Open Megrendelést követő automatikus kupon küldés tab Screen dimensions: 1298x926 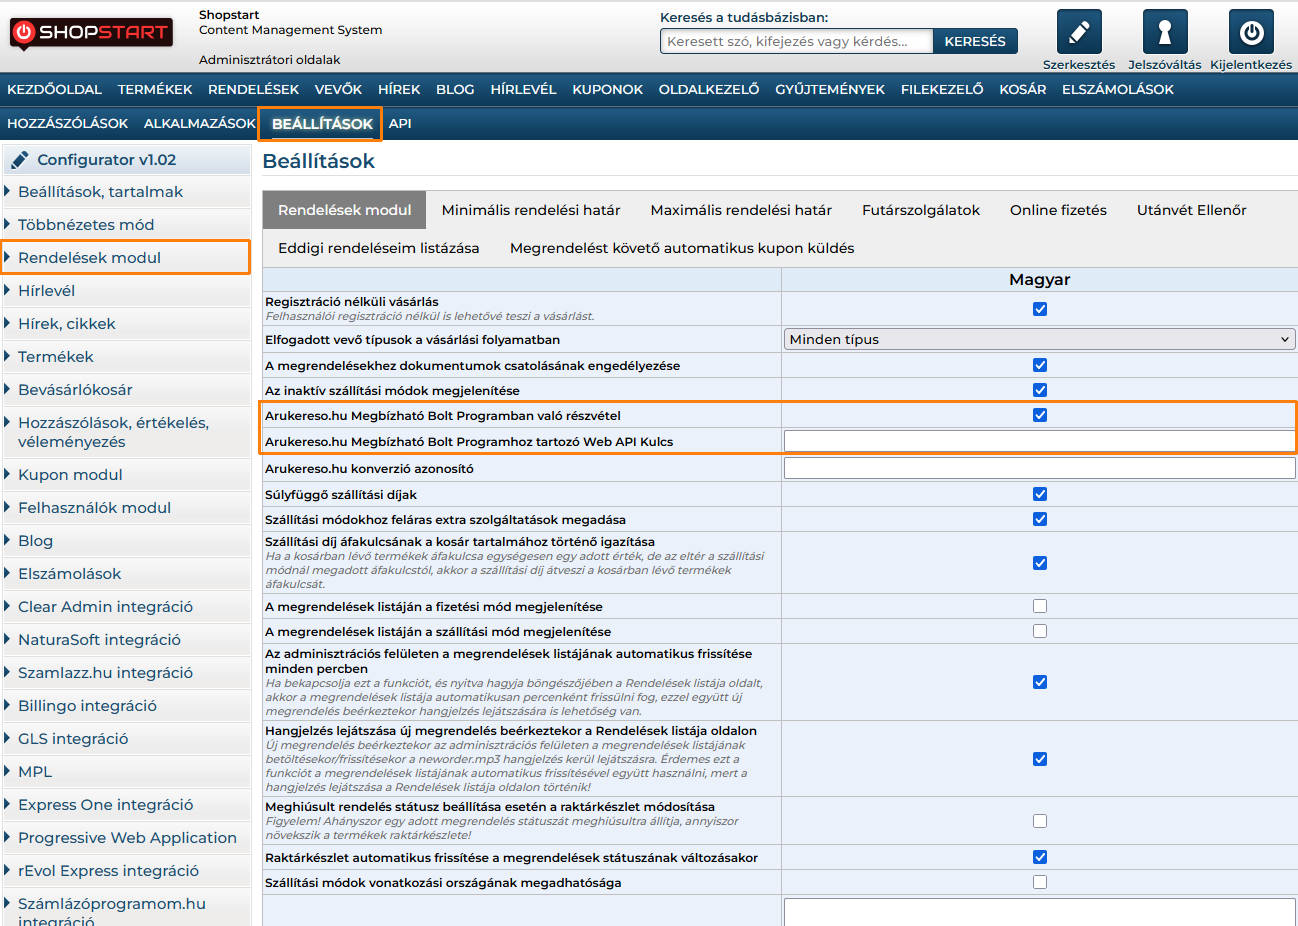coord(682,248)
